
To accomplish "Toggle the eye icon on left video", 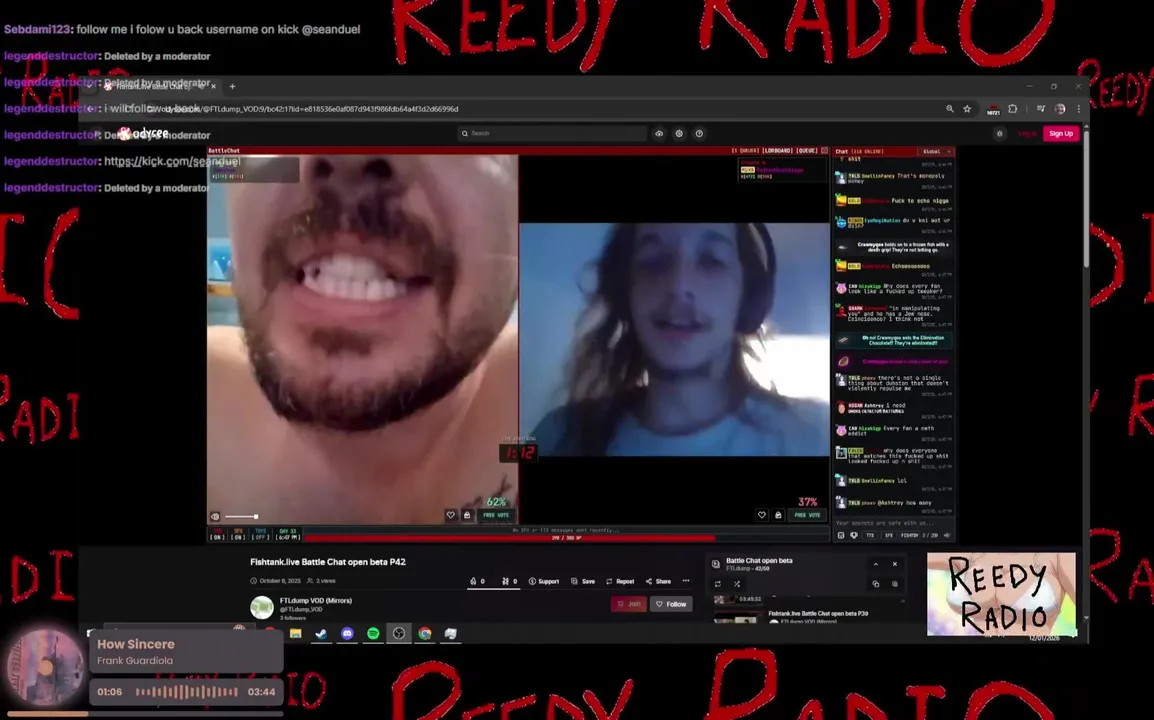I will pyautogui.click(x=215, y=517).
